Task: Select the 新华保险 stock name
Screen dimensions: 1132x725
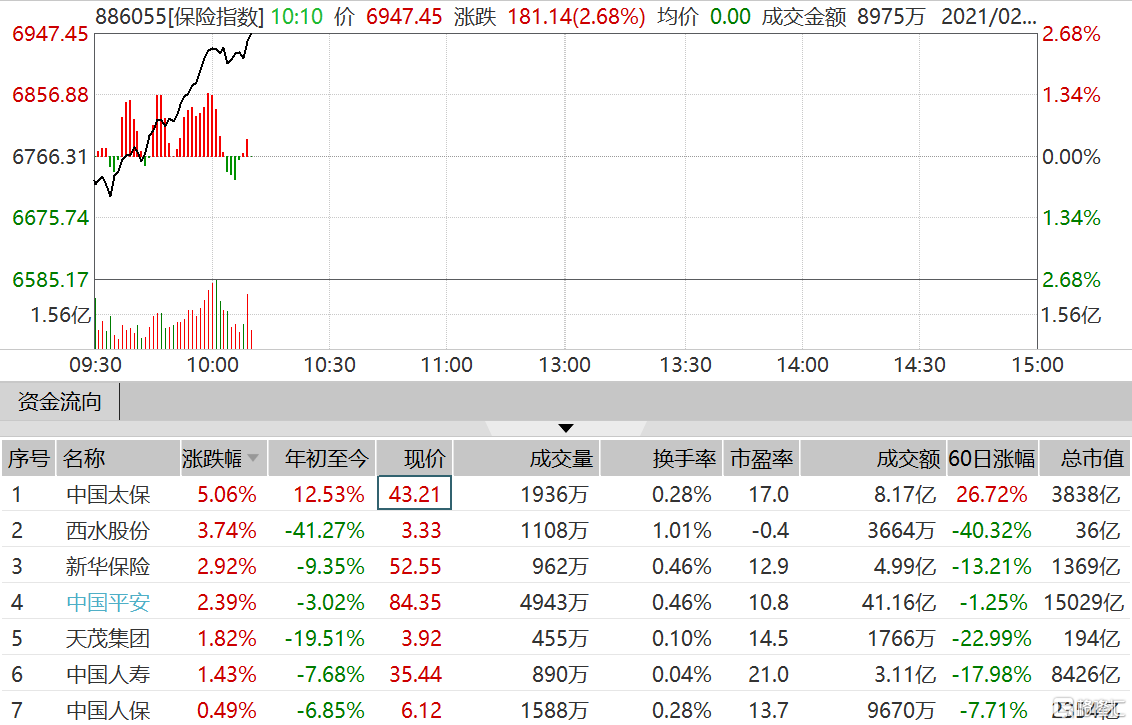Action: pyautogui.click(x=108, y=567)
